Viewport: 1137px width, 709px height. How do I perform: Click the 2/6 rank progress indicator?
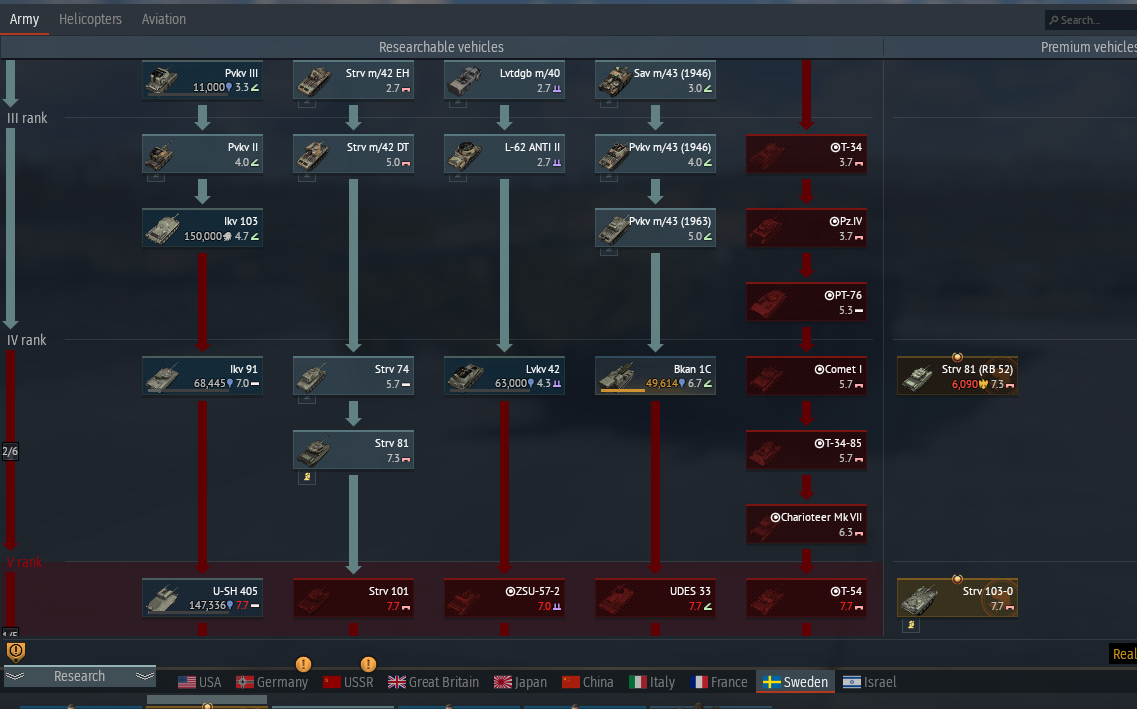(x=10, y=452)
